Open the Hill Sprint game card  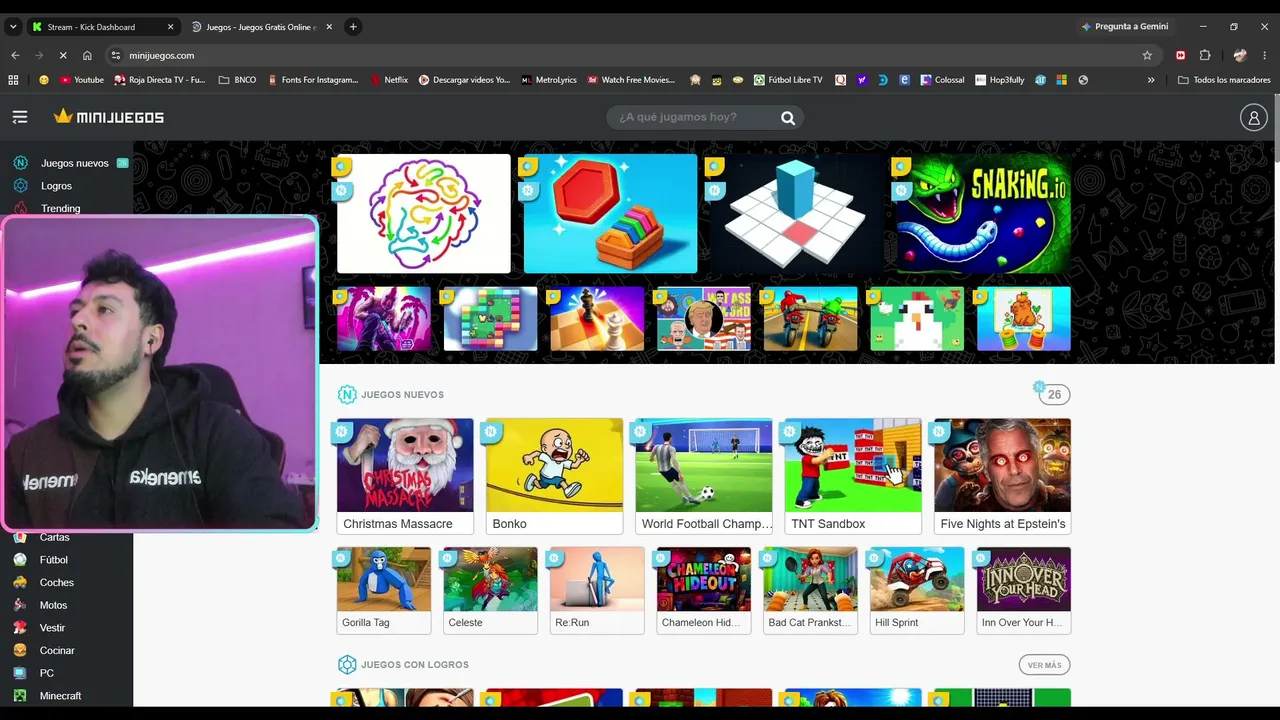coord(917,590)
